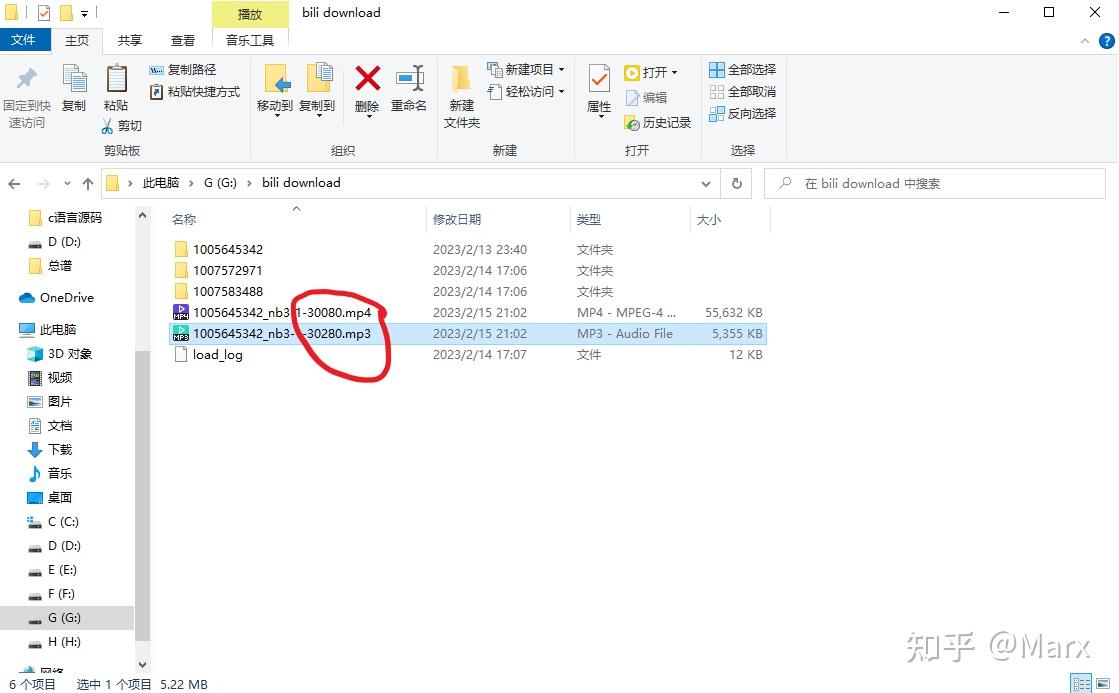Click 此电脑 in the address bar path
The width and height of the screenshot is (1119, 693).
[161, 183]
